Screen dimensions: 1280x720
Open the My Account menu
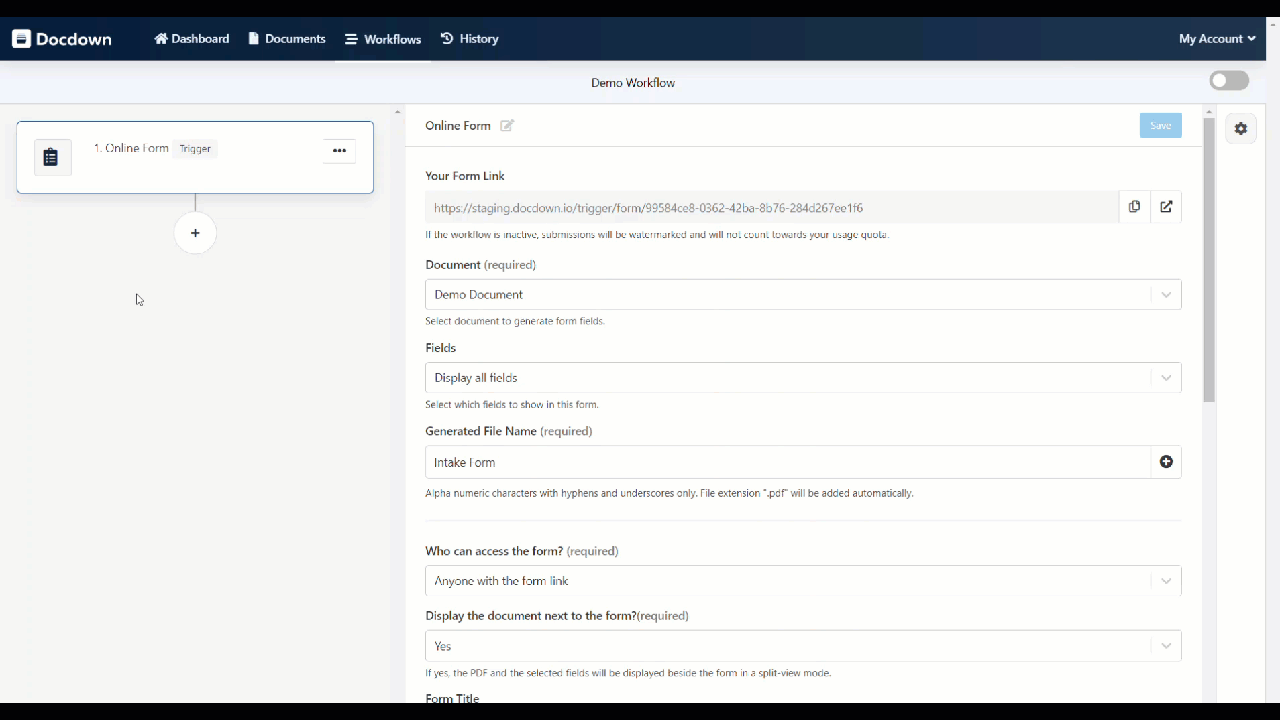click(1216, 39)
